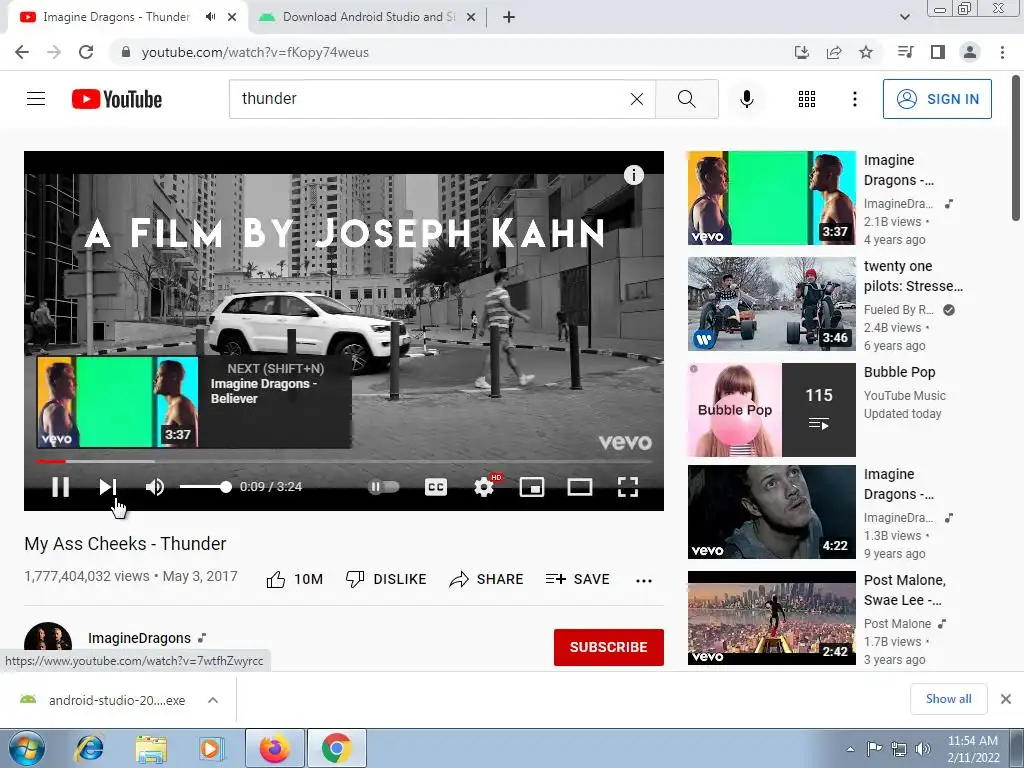Screen dimensions: 1024x768
Task: Click the address bar URL
Action: click(x=255, y=52)
